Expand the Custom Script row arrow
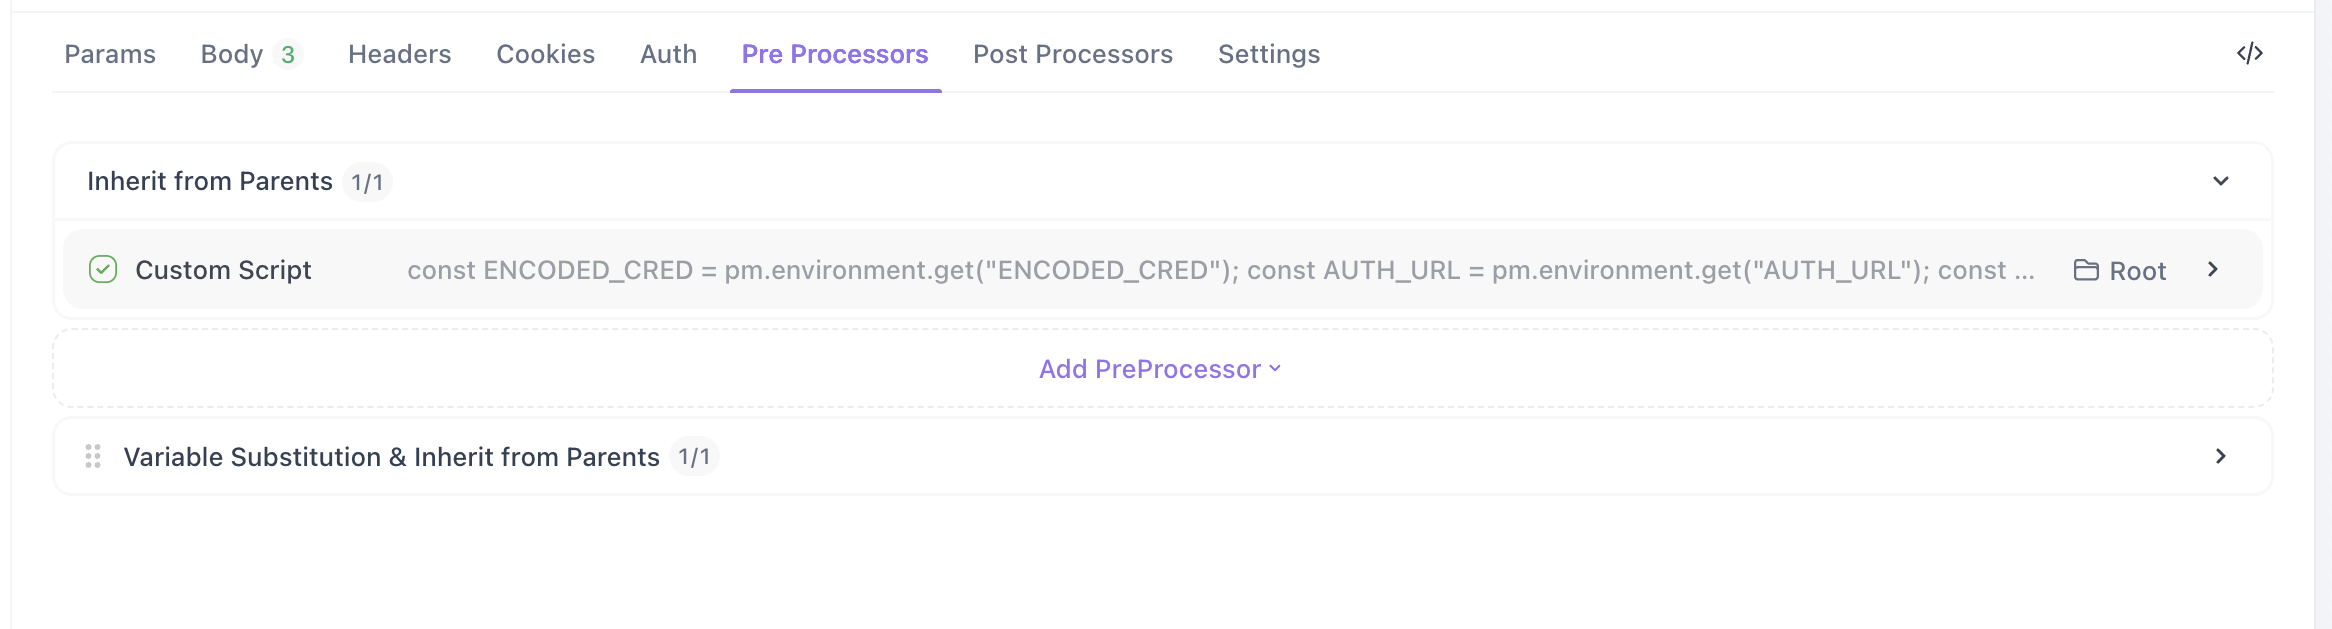The image size is (2332, 629). pyautogui.click(x=2212, y=269)
